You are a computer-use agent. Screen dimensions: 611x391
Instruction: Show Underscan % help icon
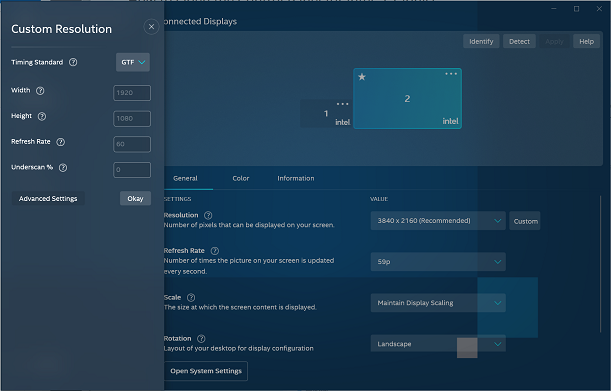63,168
